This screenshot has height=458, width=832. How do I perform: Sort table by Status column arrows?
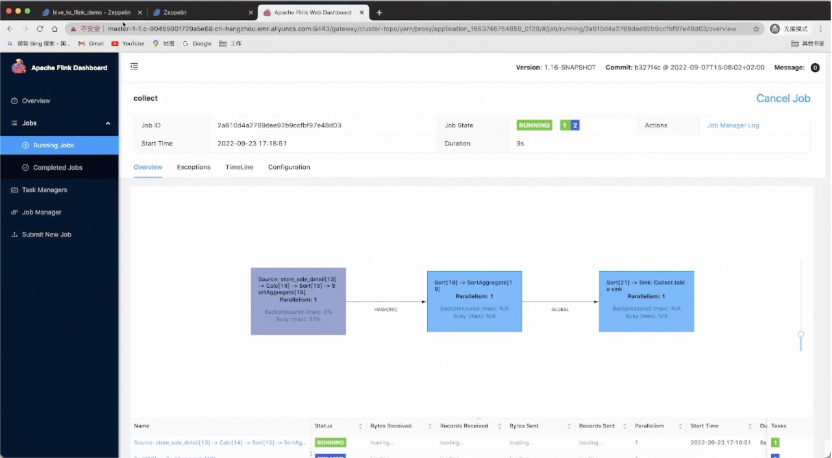360,426
